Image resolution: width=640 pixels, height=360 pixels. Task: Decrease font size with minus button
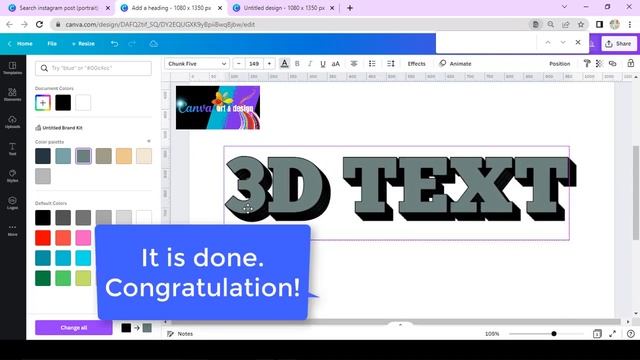pyautogui.click(x=239, y=64)
